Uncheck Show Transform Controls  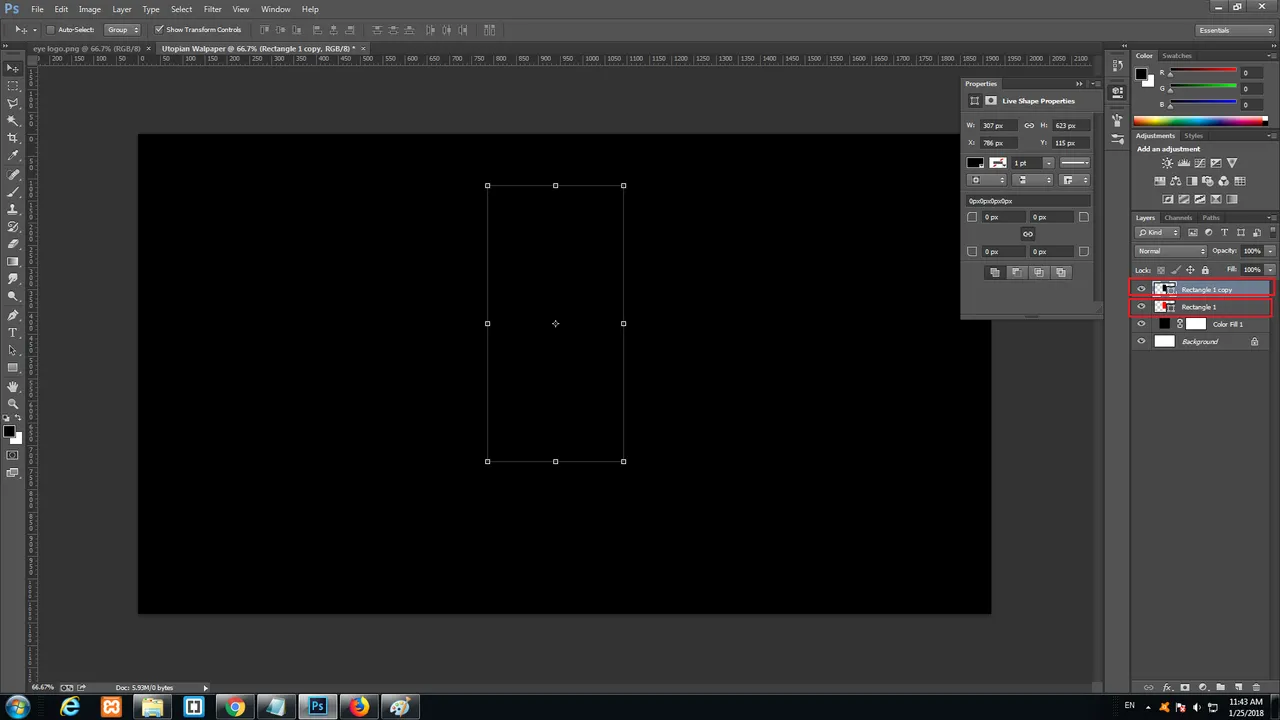[x=158, y=30]
